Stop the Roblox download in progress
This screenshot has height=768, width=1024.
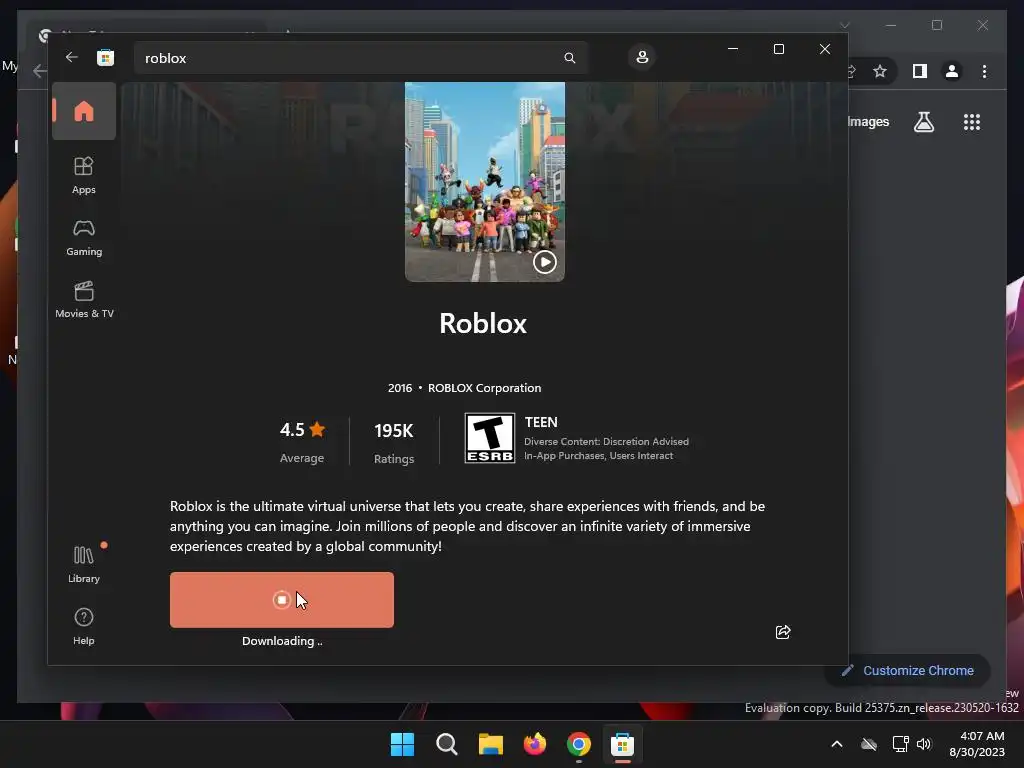point(281,600)
